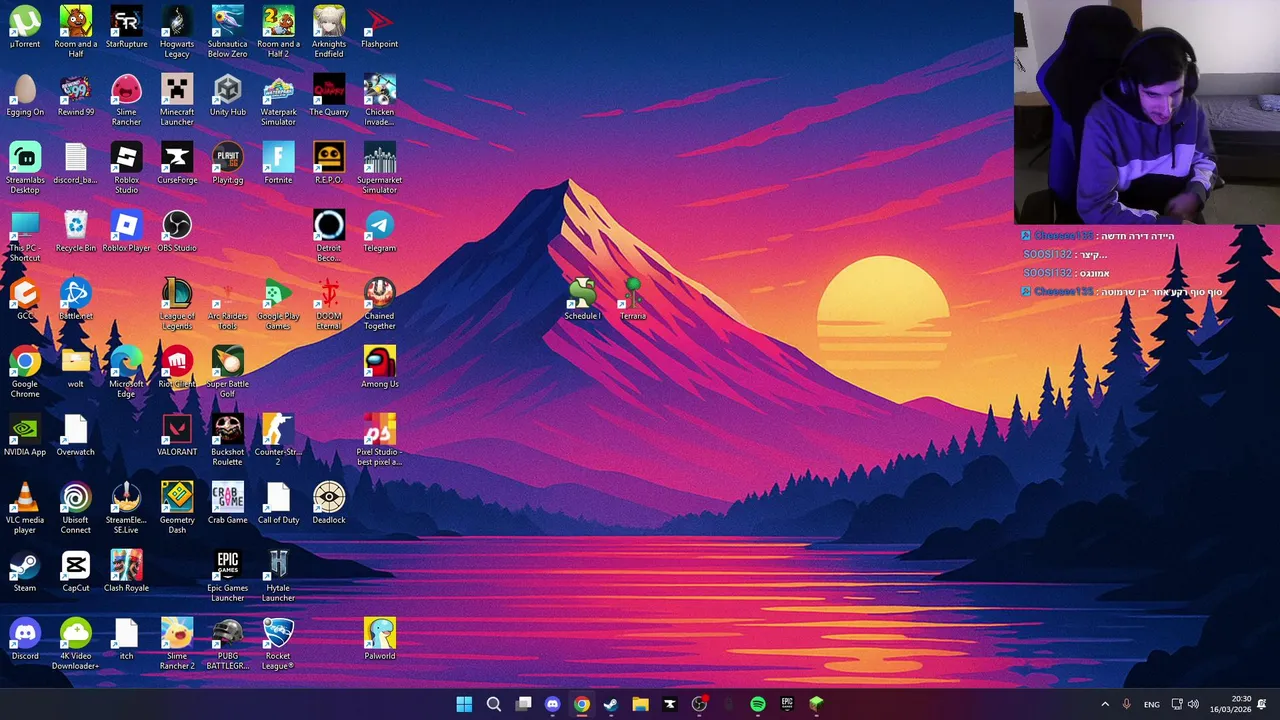Launch VALORANT from the desktop

click(x=177, y=436)
